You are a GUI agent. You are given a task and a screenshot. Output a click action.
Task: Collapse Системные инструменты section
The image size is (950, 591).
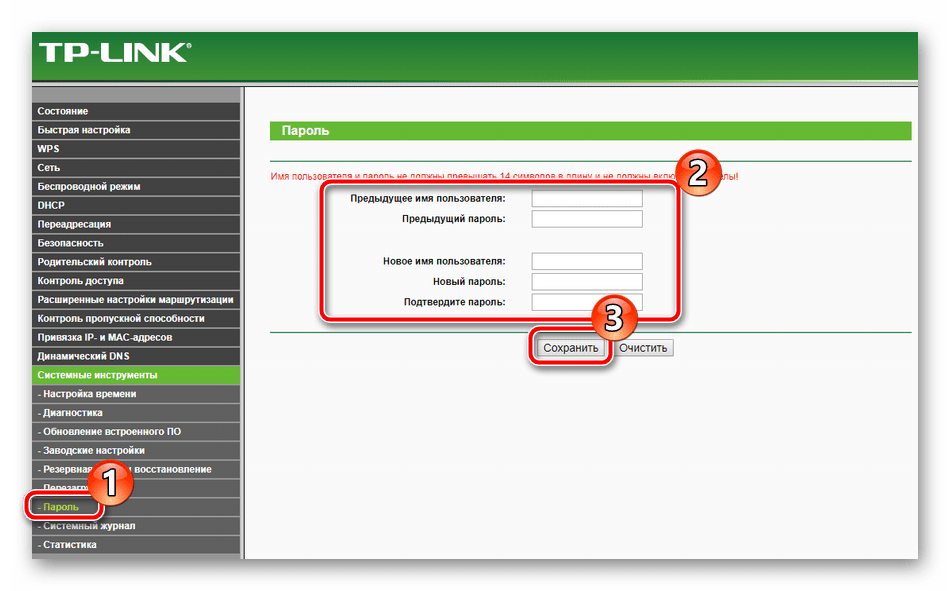point(136,375)
